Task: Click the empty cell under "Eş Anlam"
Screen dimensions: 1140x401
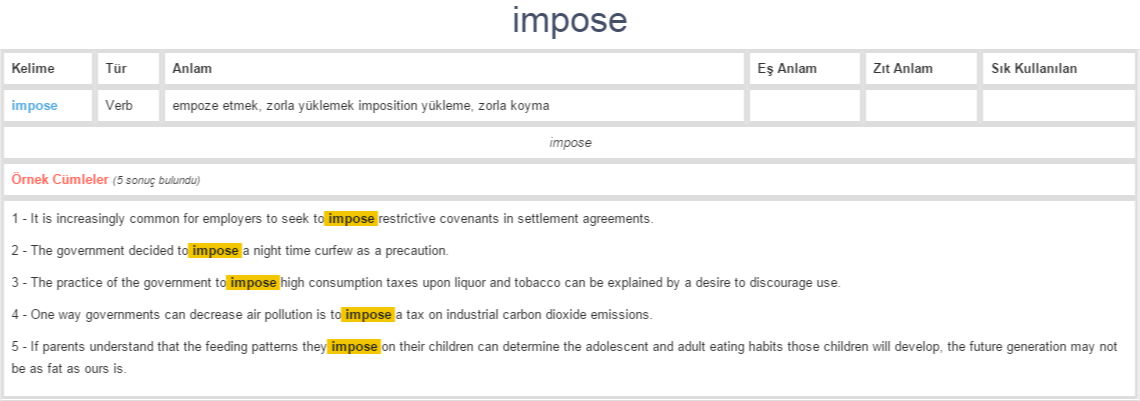Action: 804,105
